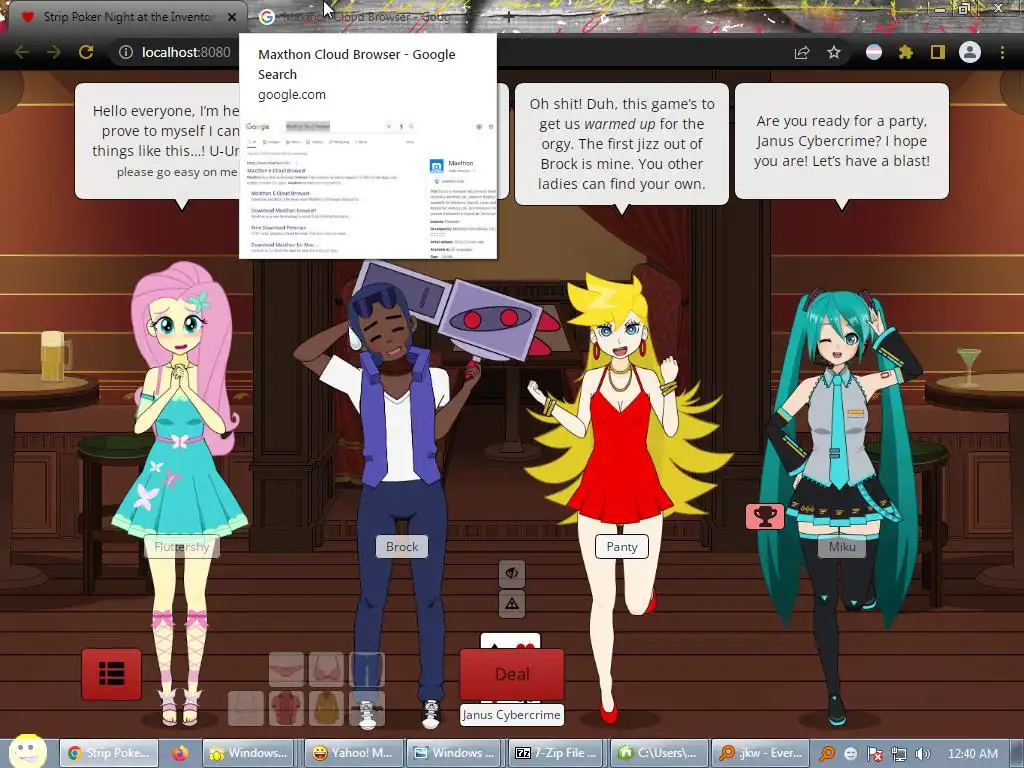Click the network tray icon
Viewport: 1024px width, 768px height.
click(899, 754)
